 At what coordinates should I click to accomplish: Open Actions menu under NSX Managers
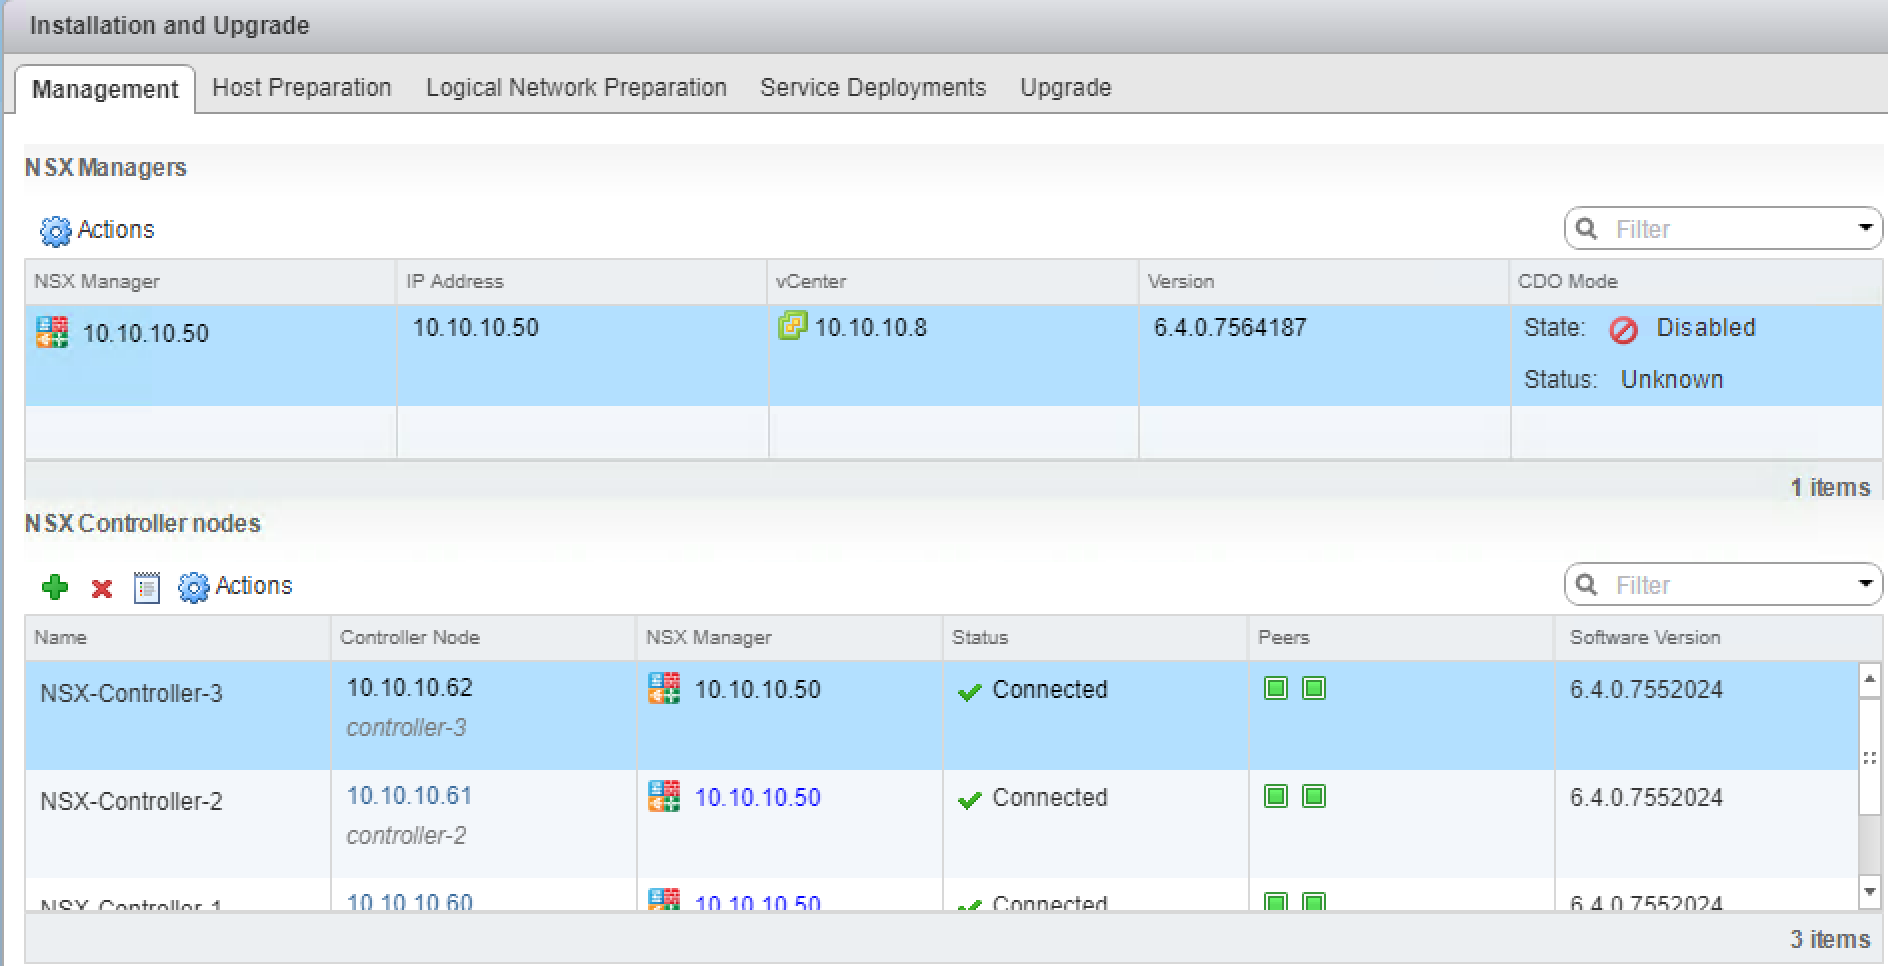97,230
